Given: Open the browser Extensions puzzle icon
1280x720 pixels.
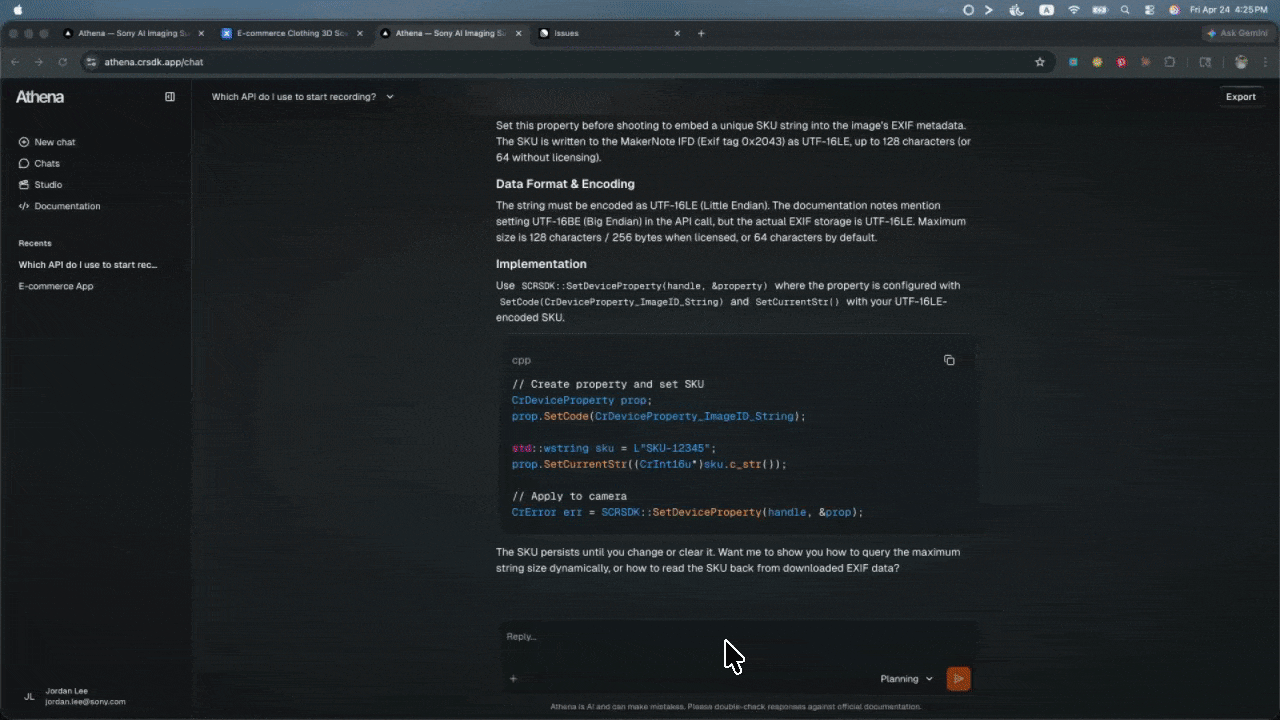Looking at the screenshot, I should tap(1170, 62).
